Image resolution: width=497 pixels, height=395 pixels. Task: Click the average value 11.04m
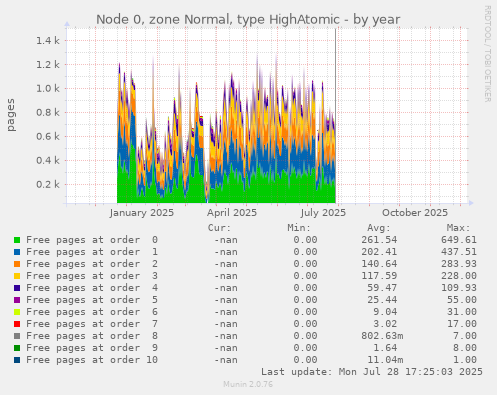coord(385,360)
